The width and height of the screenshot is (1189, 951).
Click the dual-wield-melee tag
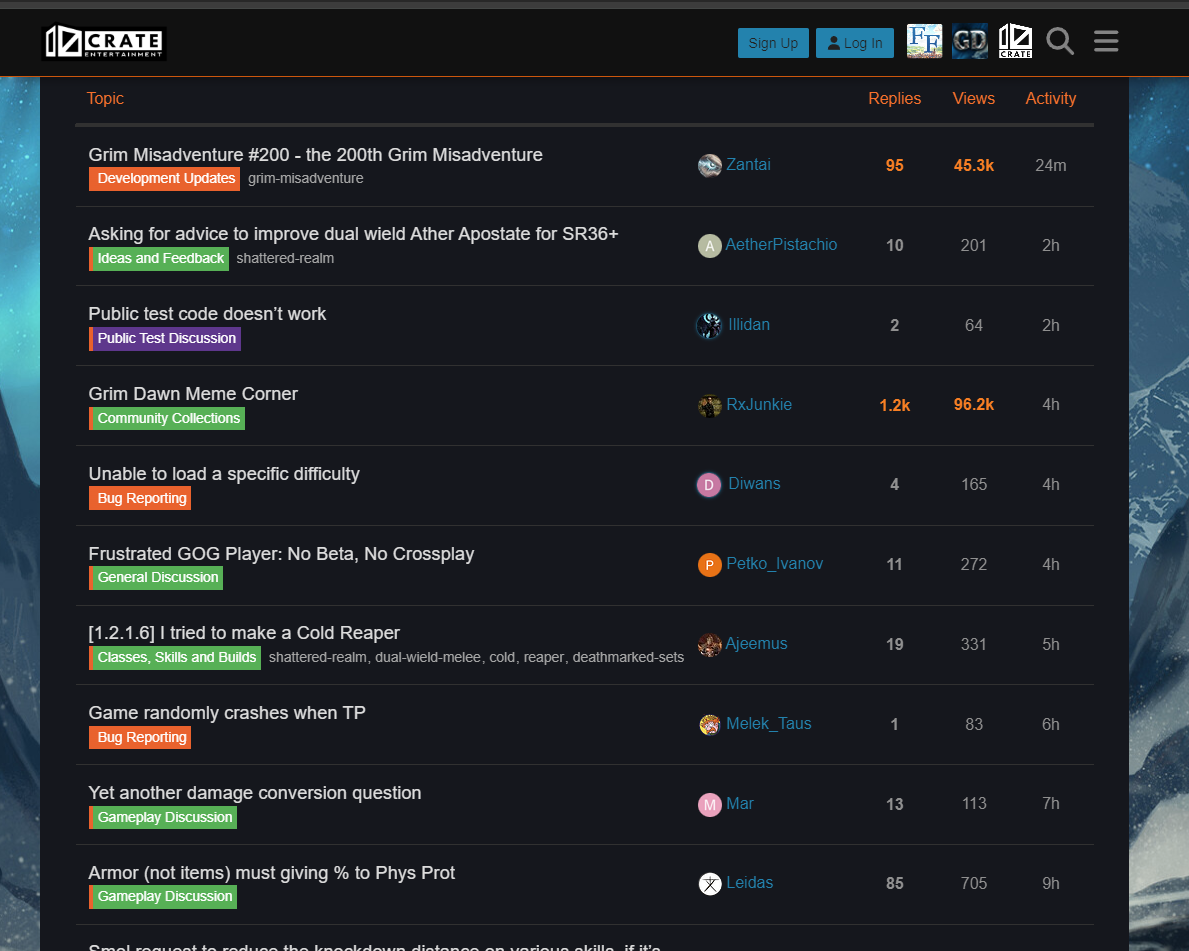428,658
